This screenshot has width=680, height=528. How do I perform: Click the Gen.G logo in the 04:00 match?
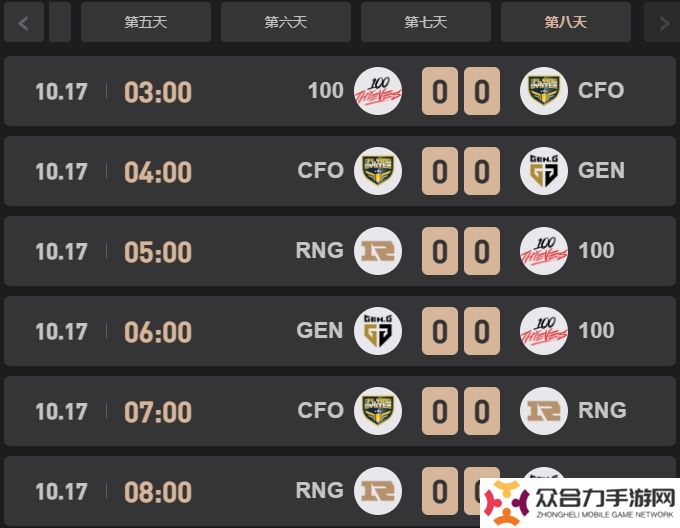(544, 171)
